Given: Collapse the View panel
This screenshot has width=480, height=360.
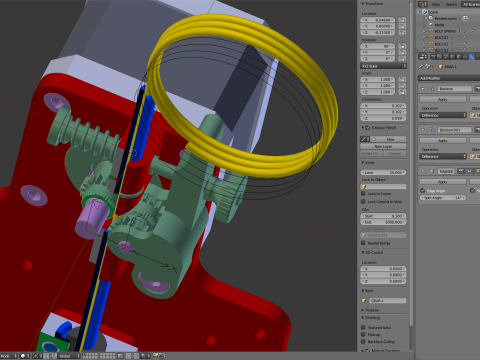Looking at the screenshot, I should (363, 163).
